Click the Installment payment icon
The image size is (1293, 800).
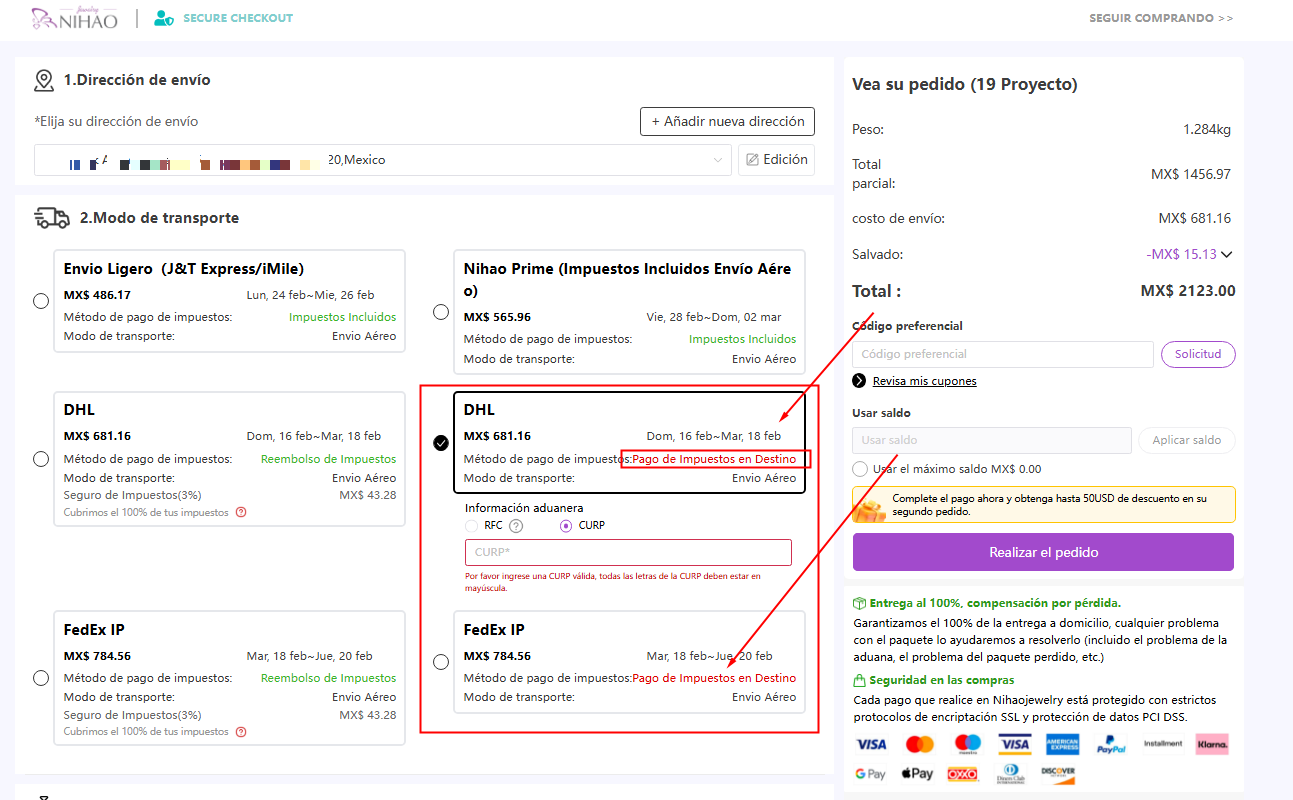click(x=1163, y=744)
